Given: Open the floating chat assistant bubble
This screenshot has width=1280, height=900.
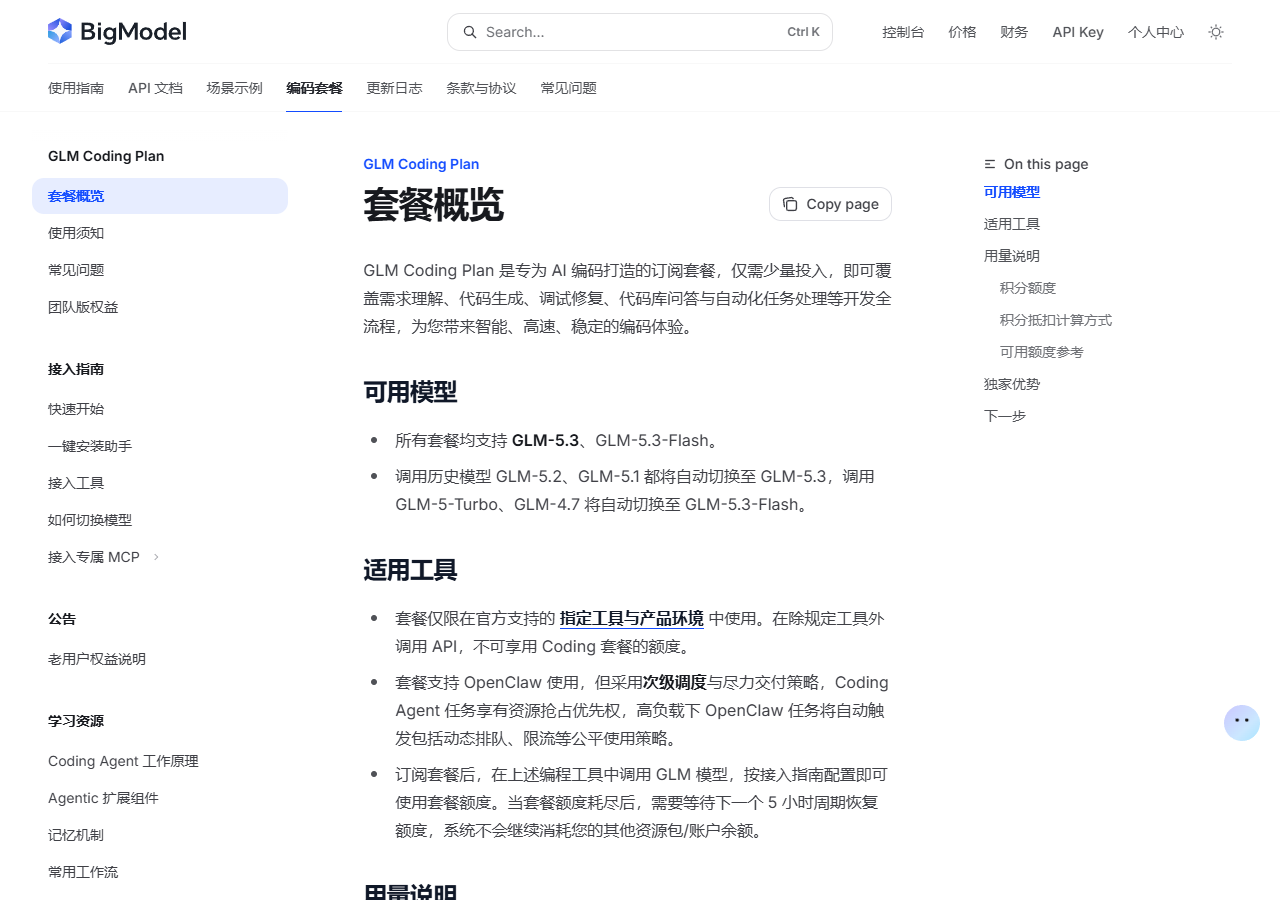Looking at the screenshot, I should click(1242, 722).
